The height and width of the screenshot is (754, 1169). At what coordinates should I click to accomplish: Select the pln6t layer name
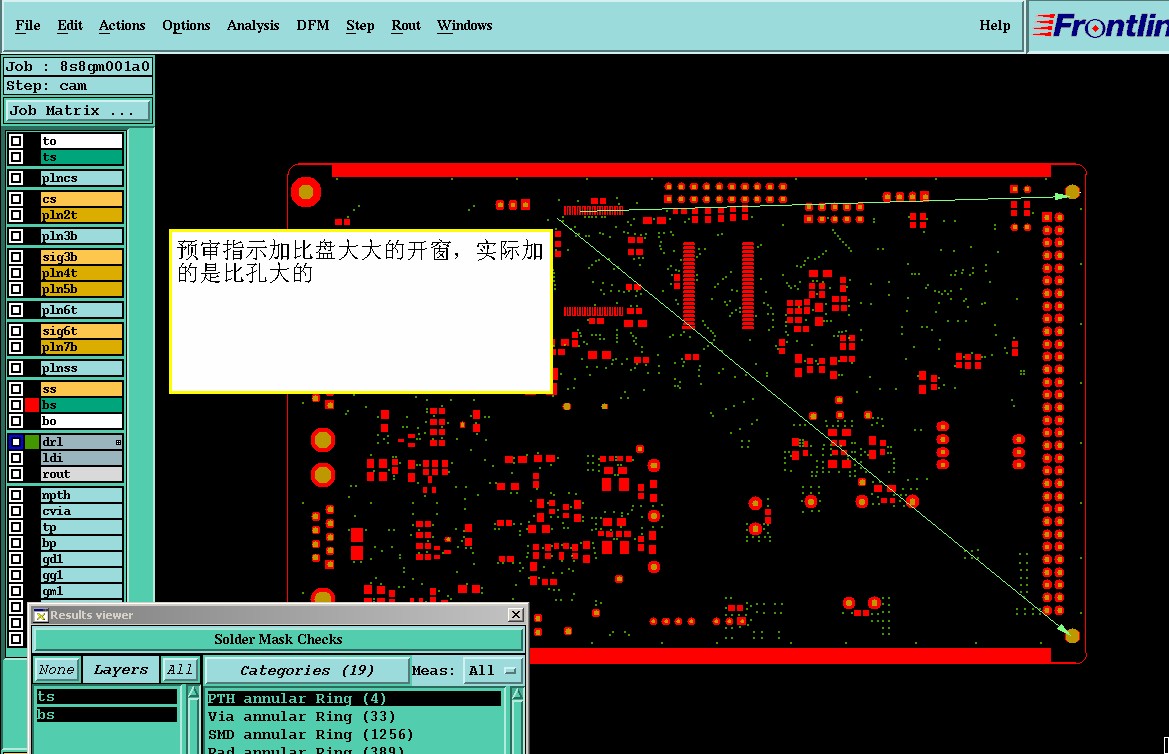(81, 310)
